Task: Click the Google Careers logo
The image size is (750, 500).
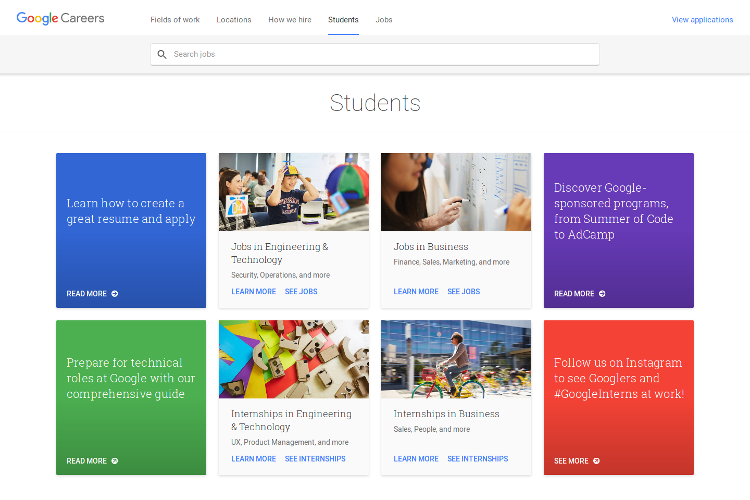Action: pos(60,18)
